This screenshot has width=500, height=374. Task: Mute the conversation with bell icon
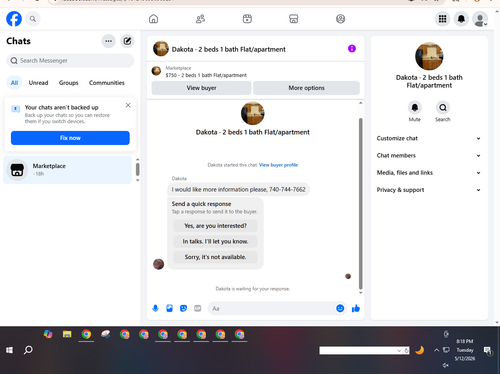click(x=415, y=108)
